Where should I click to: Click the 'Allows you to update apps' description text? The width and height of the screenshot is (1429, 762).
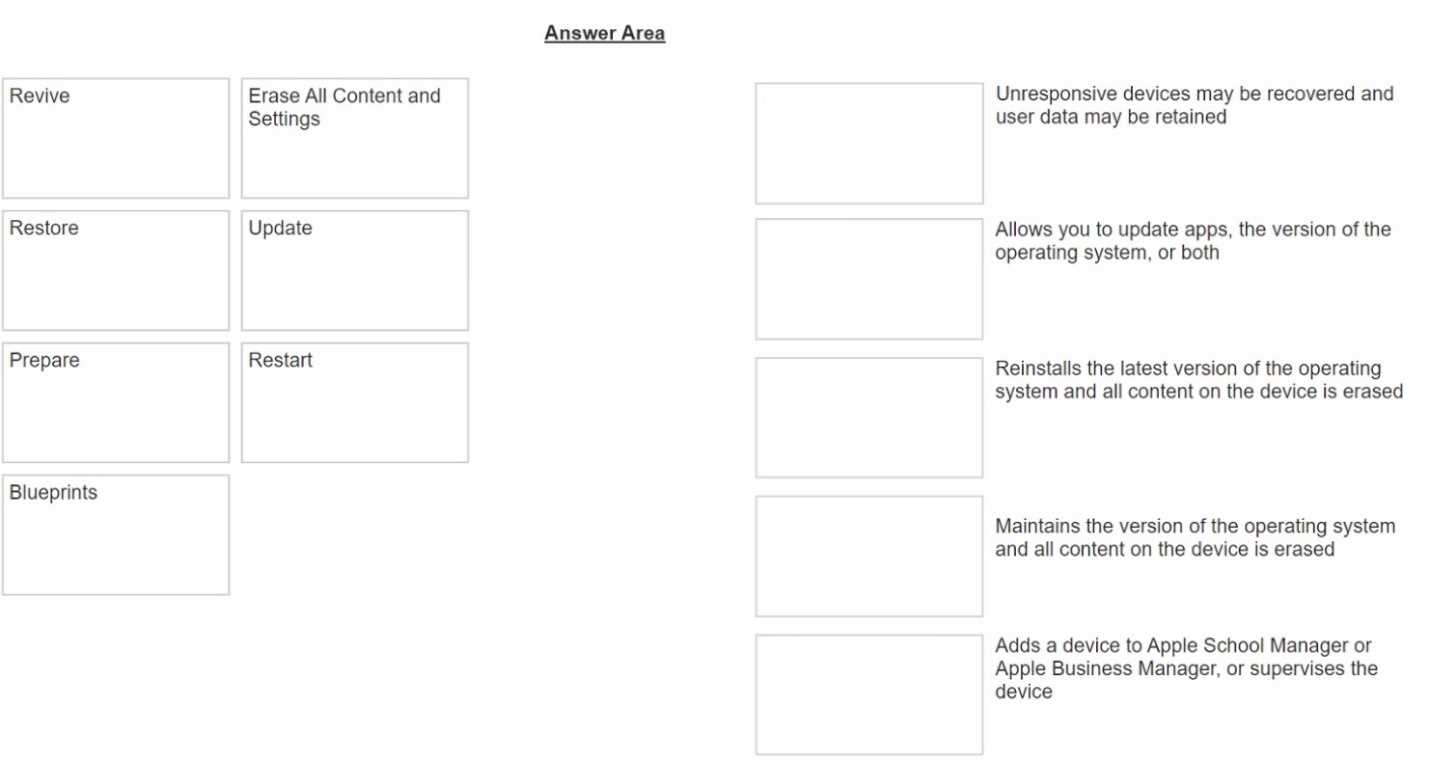click(x=1192, y=241)
